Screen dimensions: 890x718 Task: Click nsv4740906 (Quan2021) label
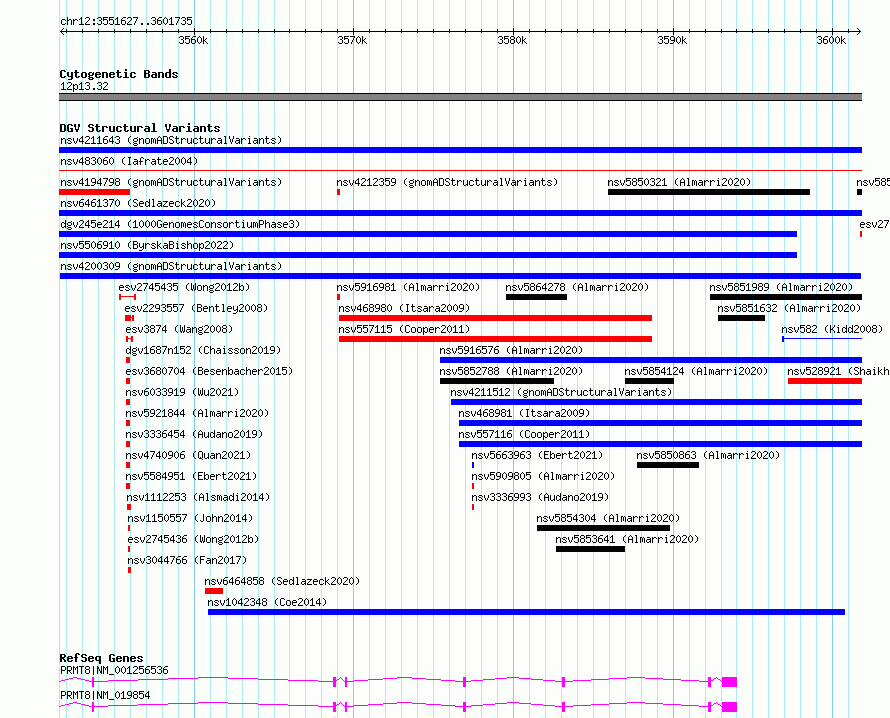(188, 455)
